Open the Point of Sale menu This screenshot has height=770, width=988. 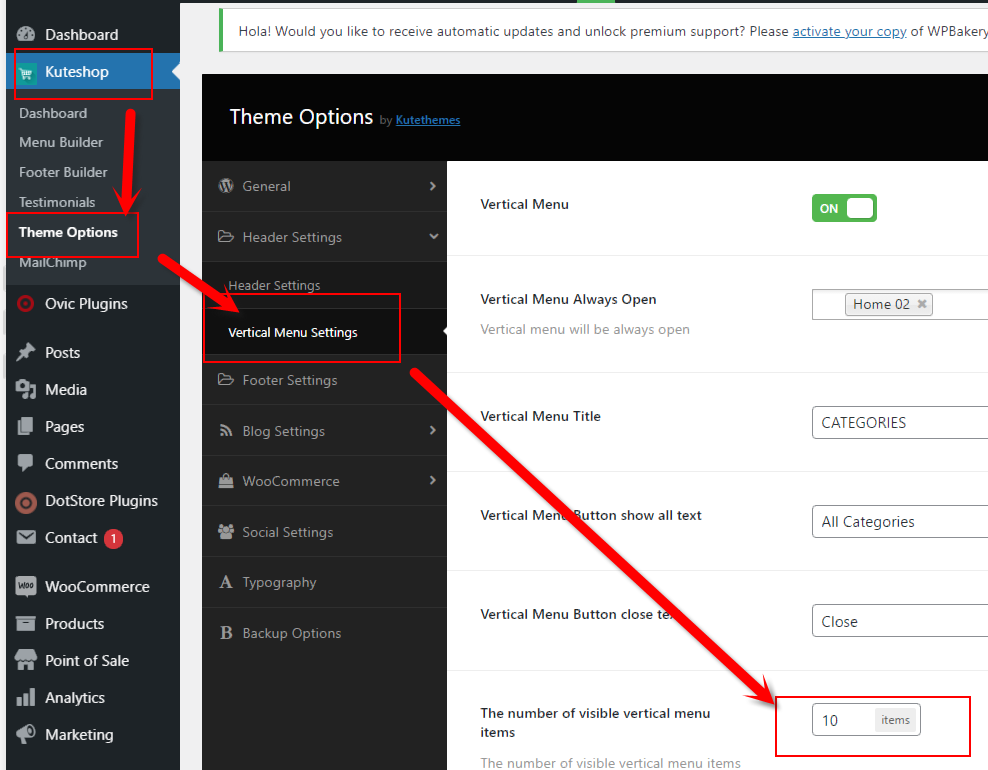click(x=93, y=660)
